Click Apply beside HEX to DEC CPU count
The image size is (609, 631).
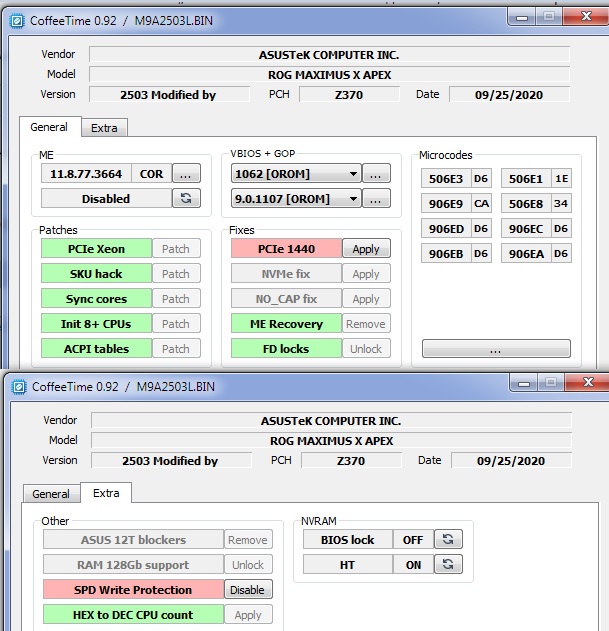click(248, 615)
